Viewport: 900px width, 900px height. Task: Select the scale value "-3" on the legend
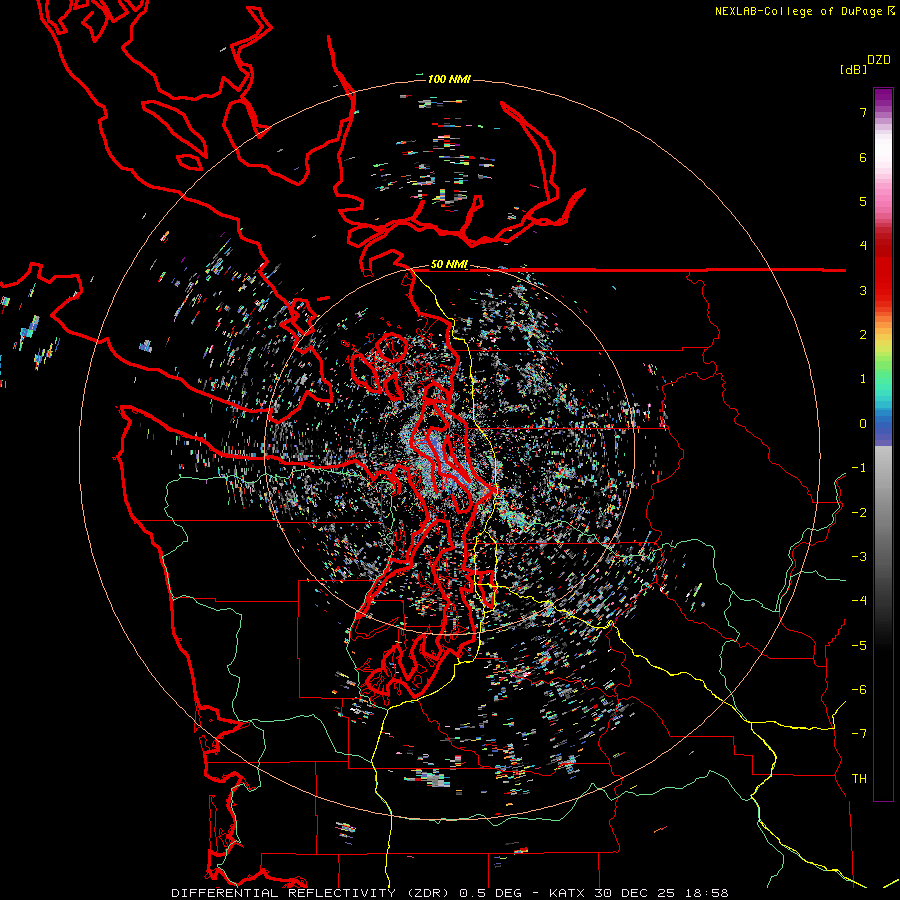point(859,557)
